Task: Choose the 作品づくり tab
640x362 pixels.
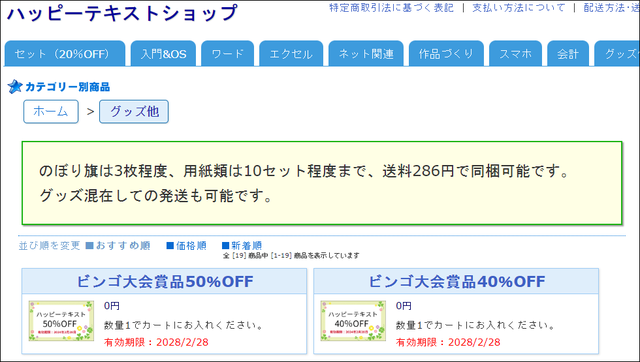Action: [446, 53]
